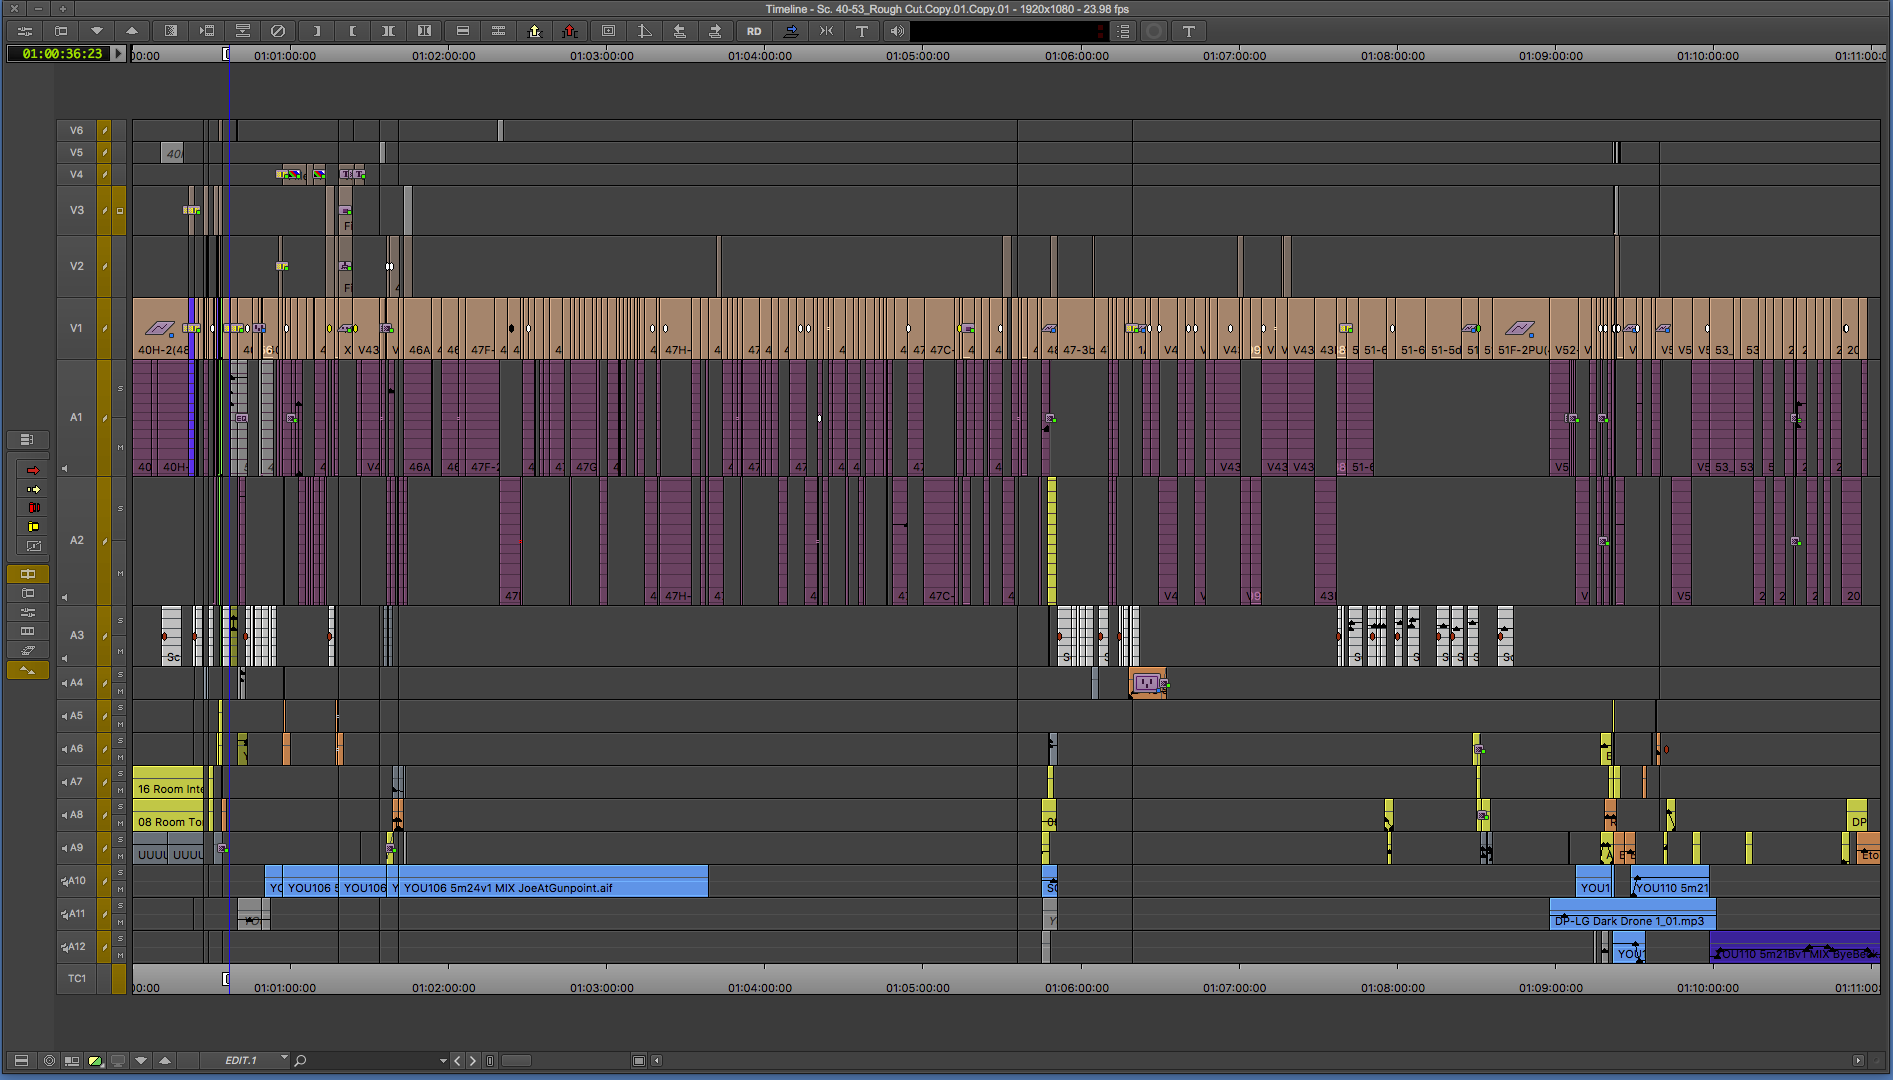Viewport: 1893px width, 1080px height.
Task: Mute the A1 audio track
Action: click(120, 447)
